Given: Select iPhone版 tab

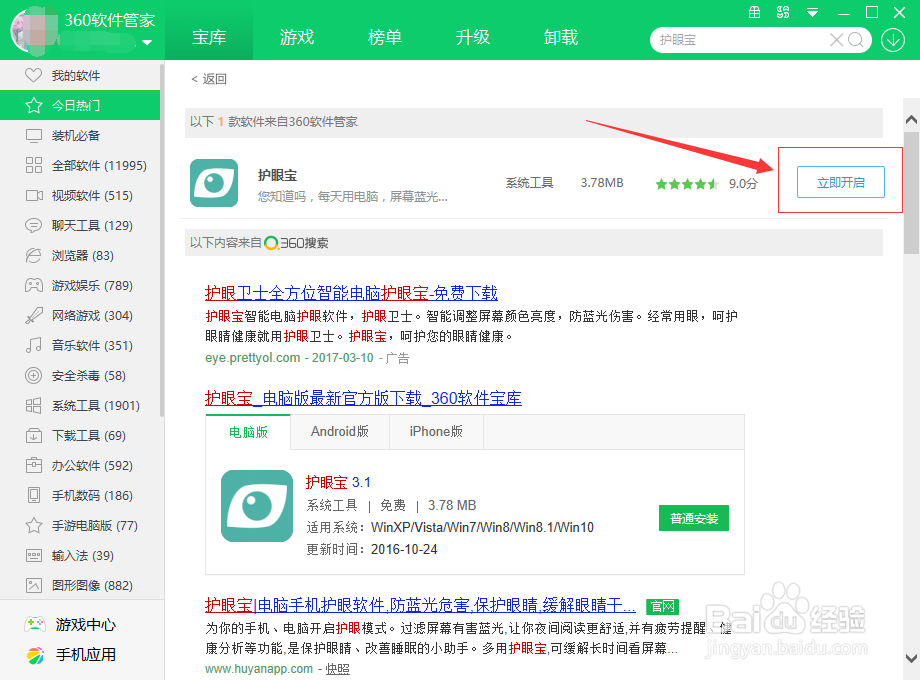Looking at the screenshot, I should 436,432.
